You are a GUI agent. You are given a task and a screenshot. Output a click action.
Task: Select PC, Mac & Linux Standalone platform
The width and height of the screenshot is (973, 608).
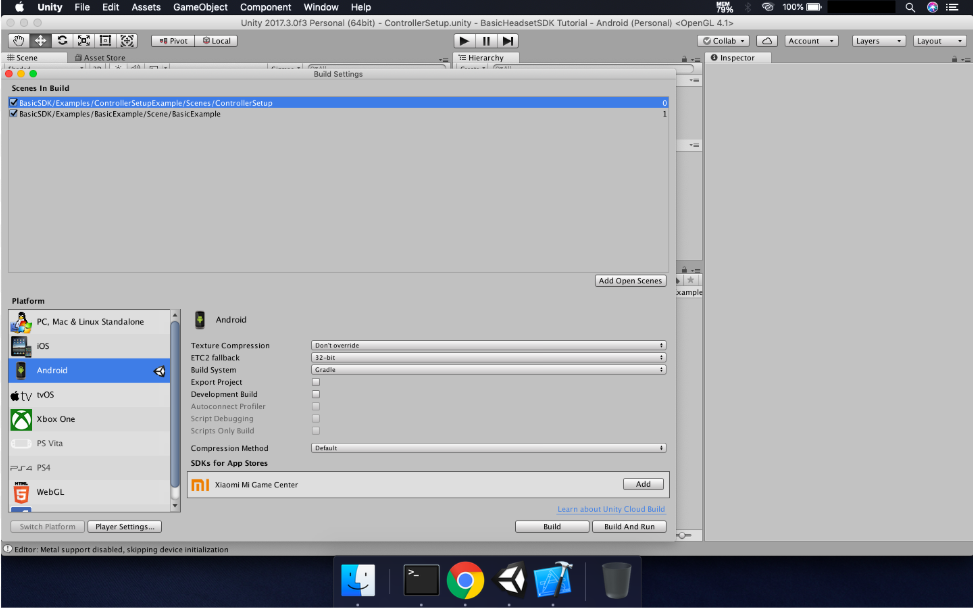89,321
